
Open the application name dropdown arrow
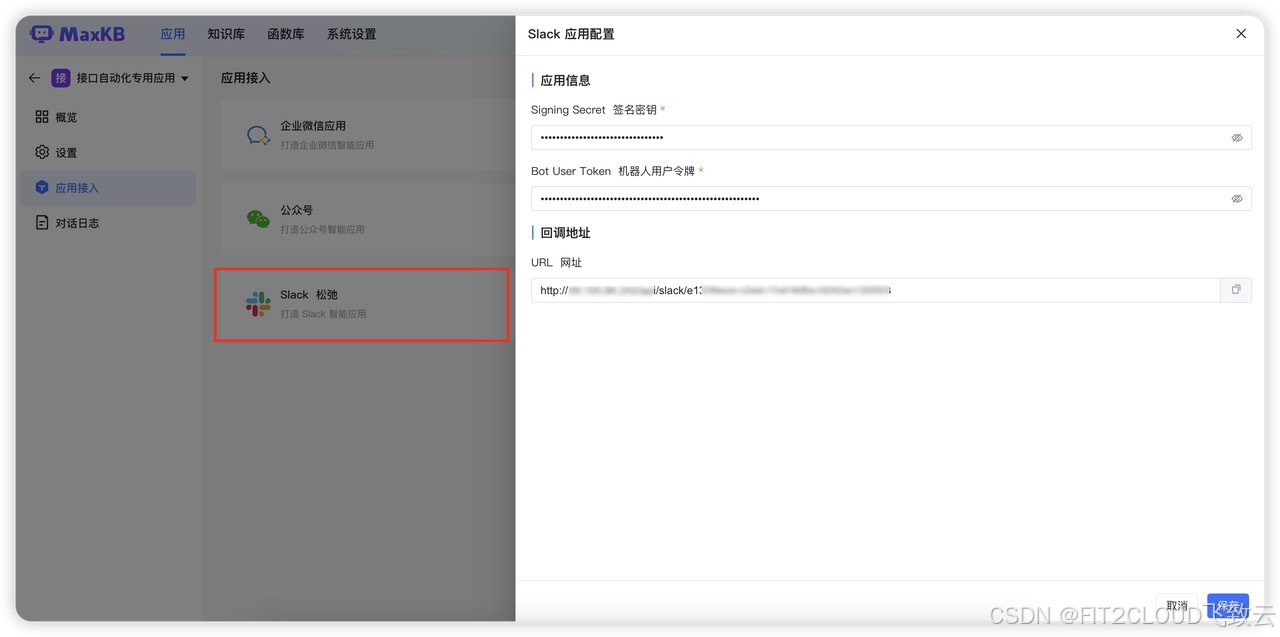click(x=185, y=78)
